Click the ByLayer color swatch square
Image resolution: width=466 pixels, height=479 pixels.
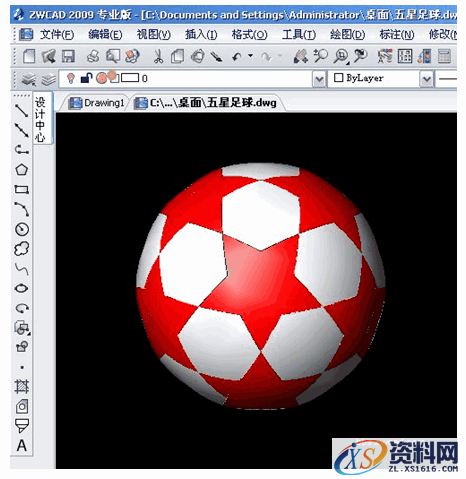[x=339, y=78]
